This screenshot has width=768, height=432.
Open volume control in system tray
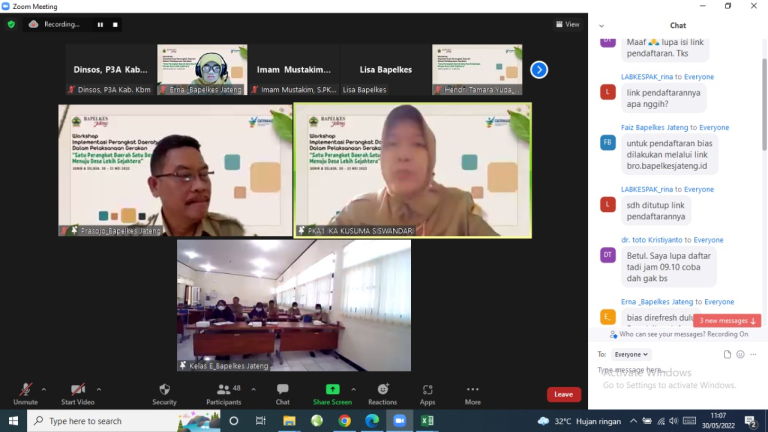pos(673,421)
